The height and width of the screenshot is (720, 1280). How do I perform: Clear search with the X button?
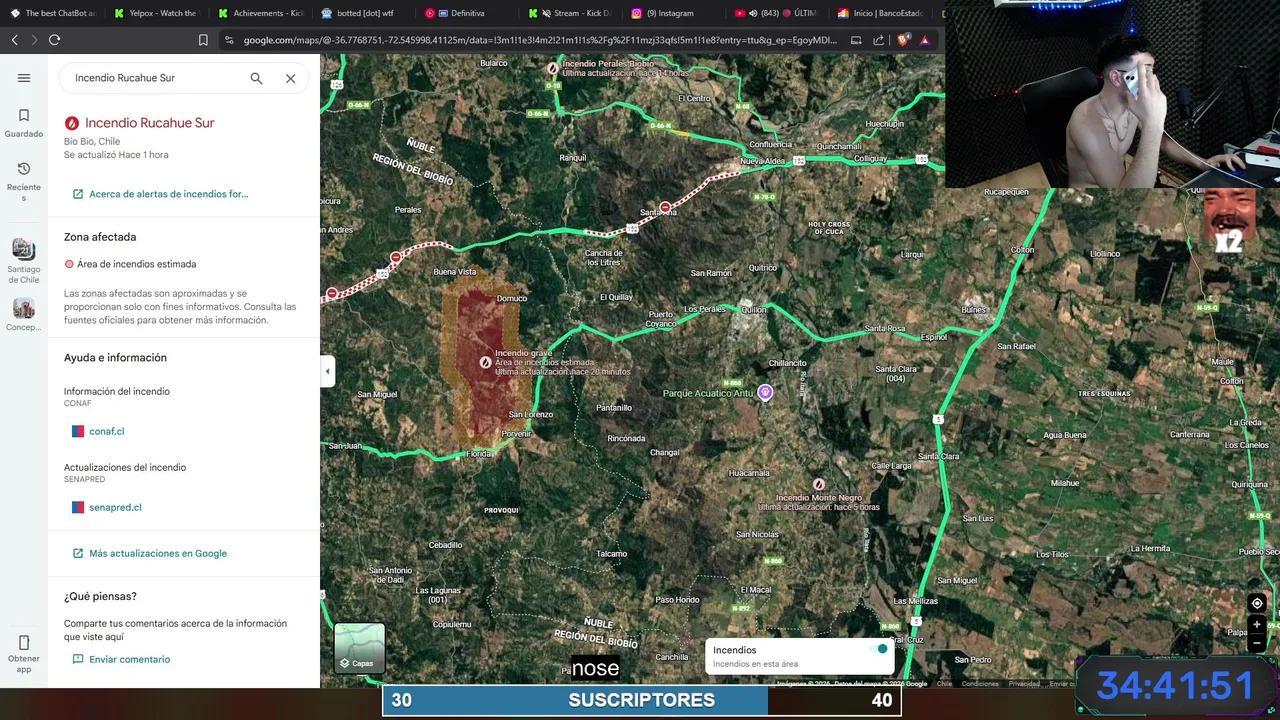tap(290, 78)
